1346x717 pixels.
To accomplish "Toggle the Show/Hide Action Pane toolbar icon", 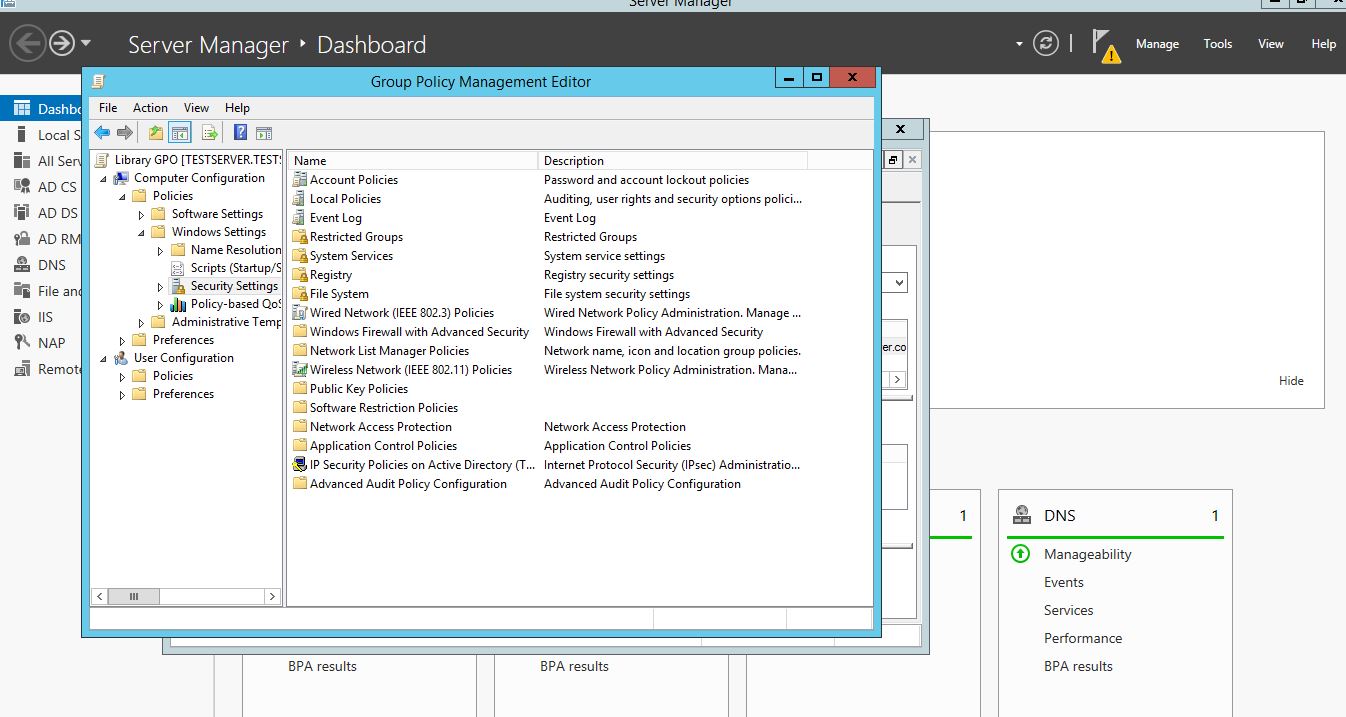I will click(x=264, y=132).
